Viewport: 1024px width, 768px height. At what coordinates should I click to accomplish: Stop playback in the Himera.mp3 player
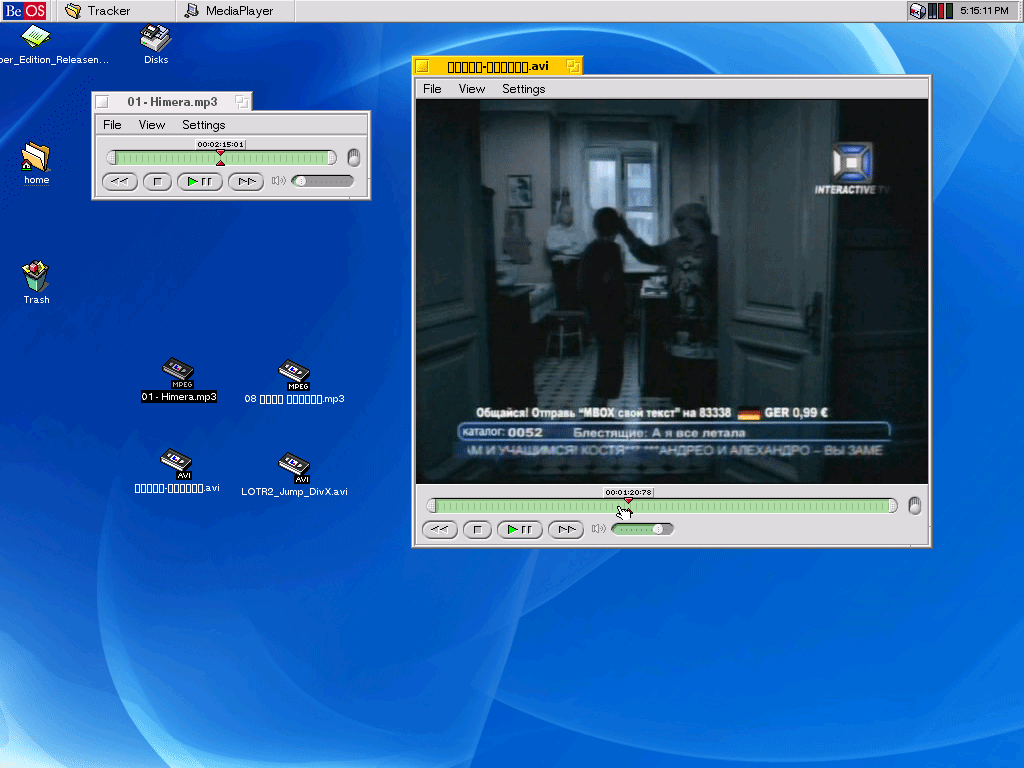coord(157,181)
